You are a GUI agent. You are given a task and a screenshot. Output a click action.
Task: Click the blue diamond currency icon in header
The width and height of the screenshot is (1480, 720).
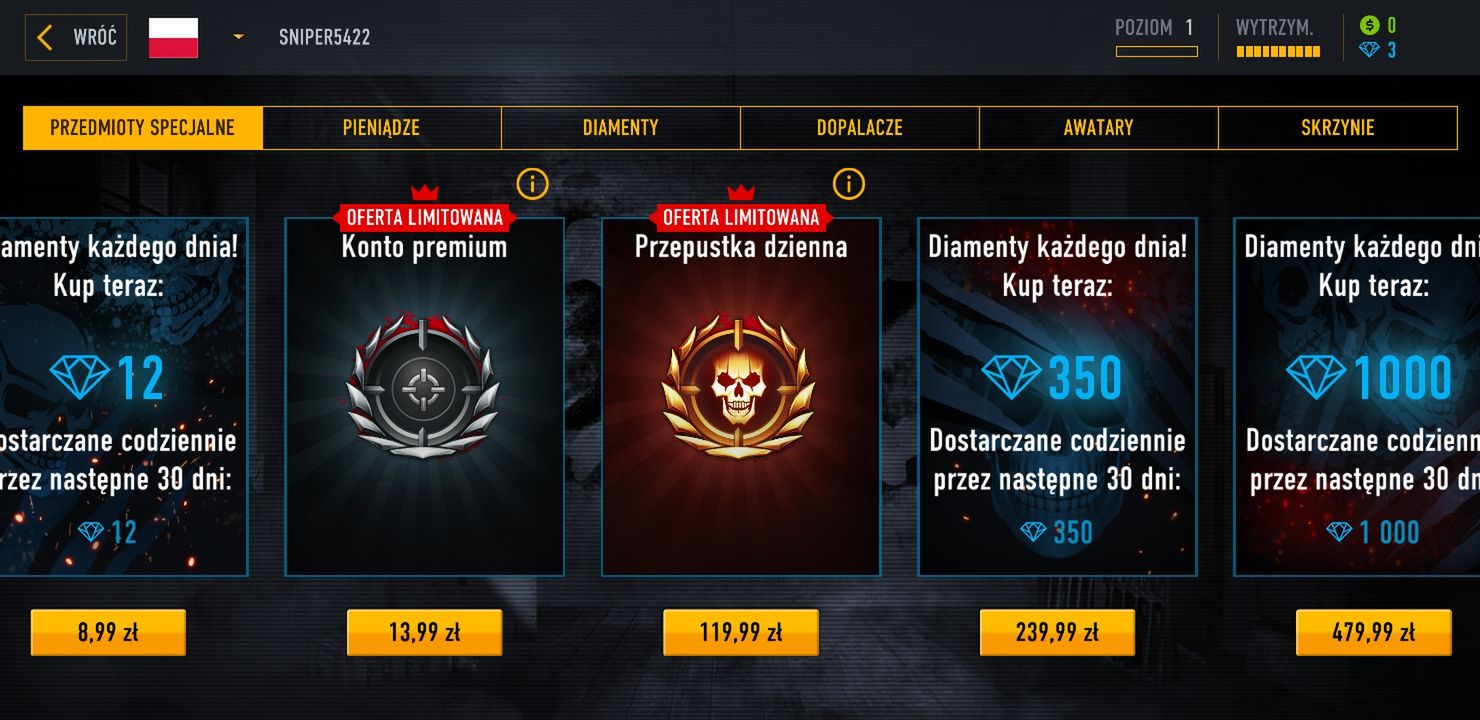(x=1369, y=50)
